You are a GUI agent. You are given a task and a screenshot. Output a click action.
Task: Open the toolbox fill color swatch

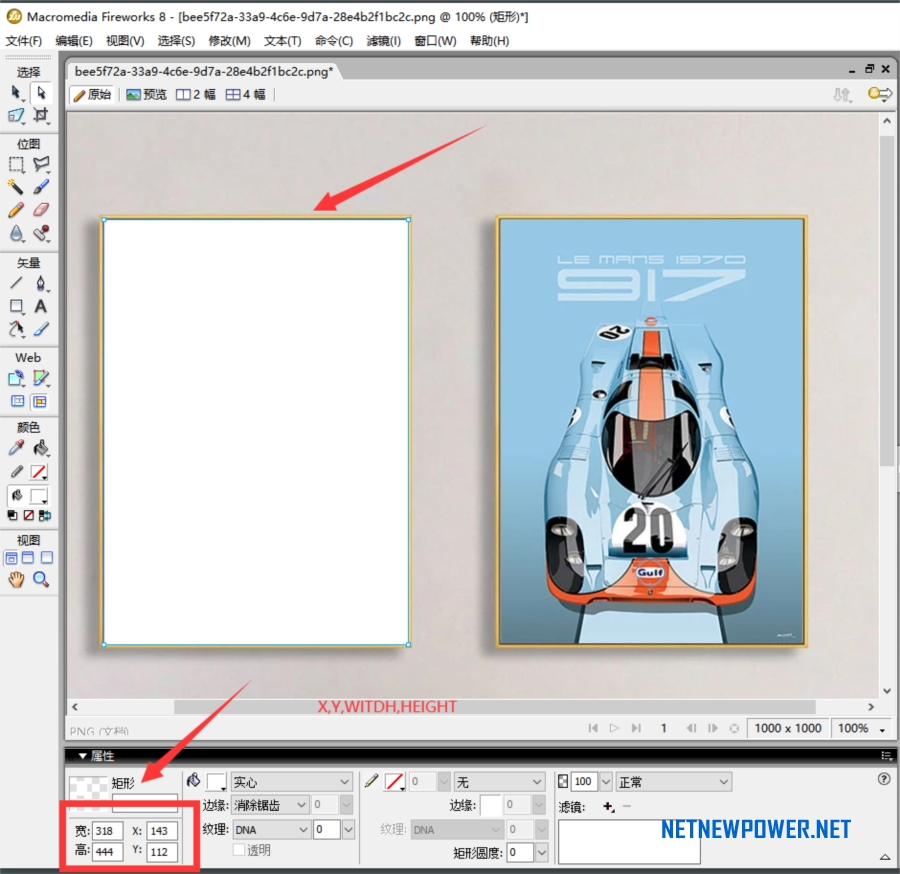39,495
